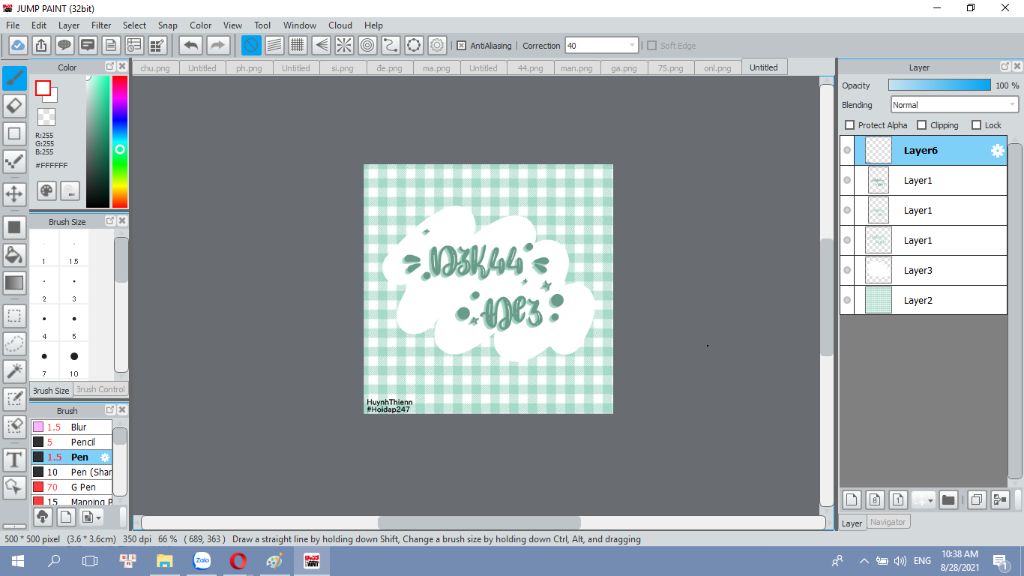The image size is (1024, 576).
Task: Click the rainbow hue bar
Action: pos(120,142)
